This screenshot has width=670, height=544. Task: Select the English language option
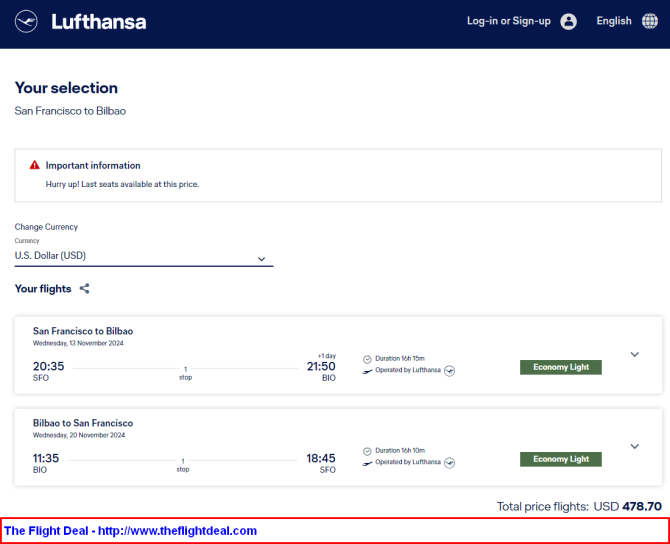[x=614, y=21]
